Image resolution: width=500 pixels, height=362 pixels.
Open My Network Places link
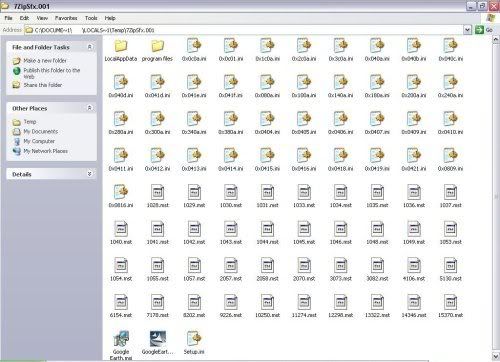coord(46,151)
